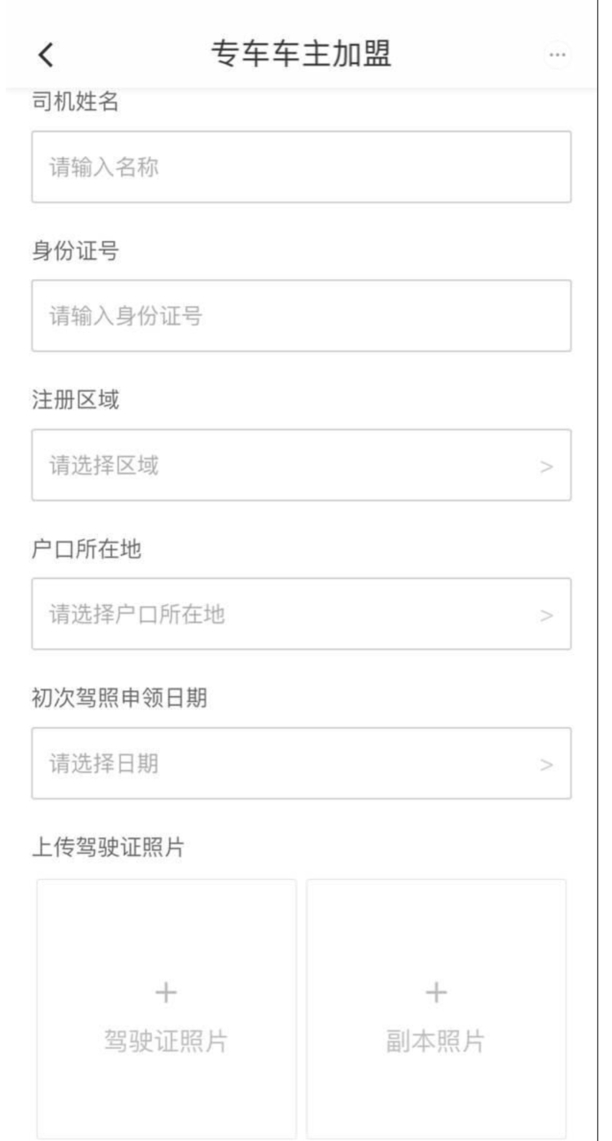Open the 请选择区域 region selector
This screenshot has width=612, height=1141.
tap(301, 465)
